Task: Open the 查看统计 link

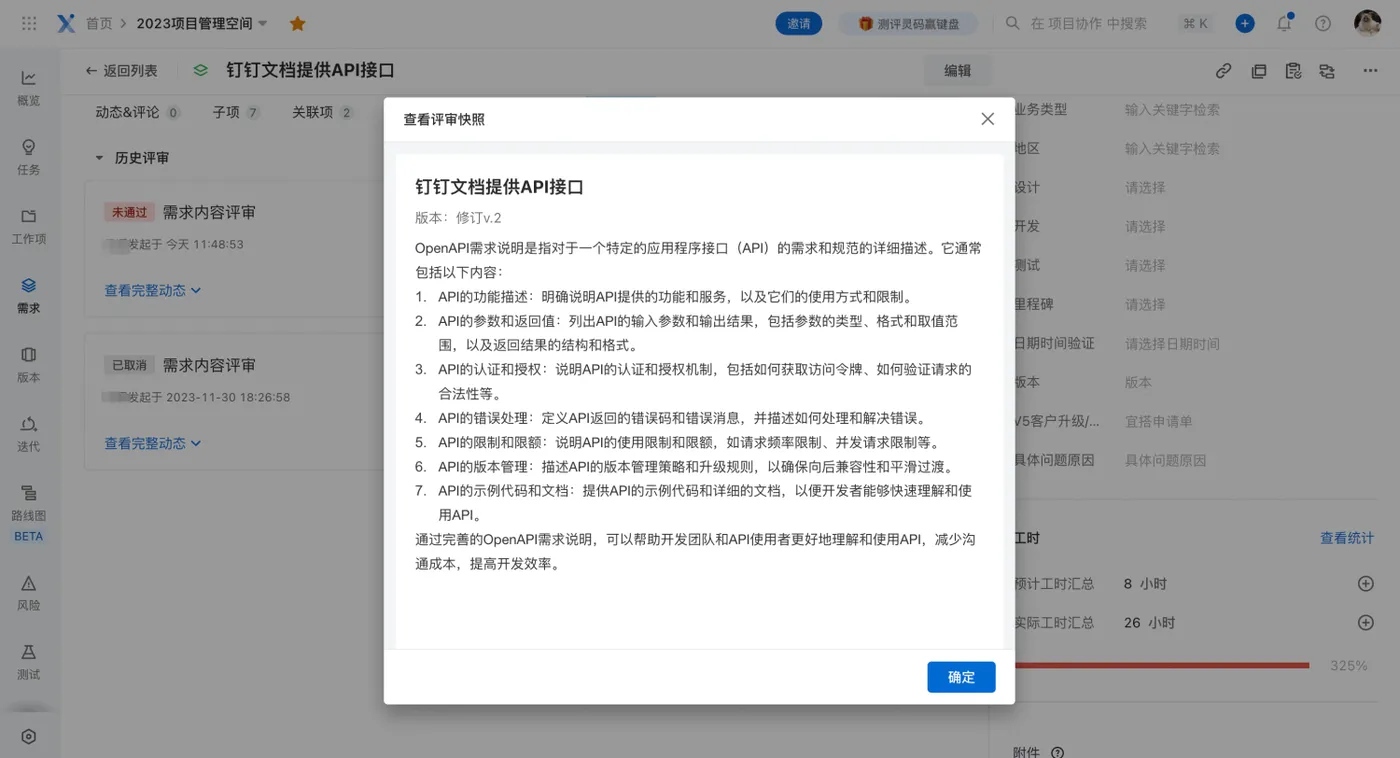Action: click(1347, 538)
